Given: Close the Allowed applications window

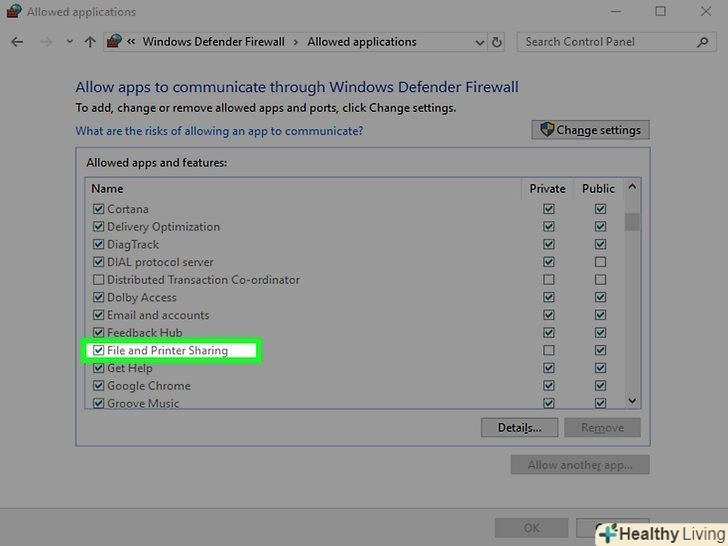Looking at the screenshot, I should point(706,11).
